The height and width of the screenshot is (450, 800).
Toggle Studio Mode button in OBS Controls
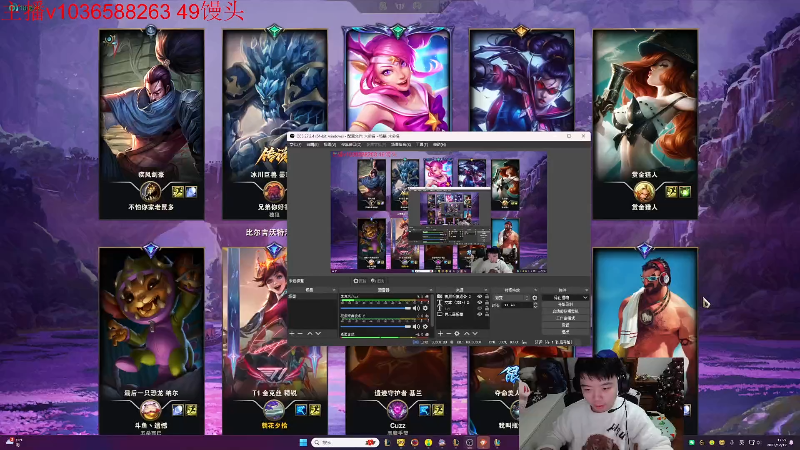566,318
